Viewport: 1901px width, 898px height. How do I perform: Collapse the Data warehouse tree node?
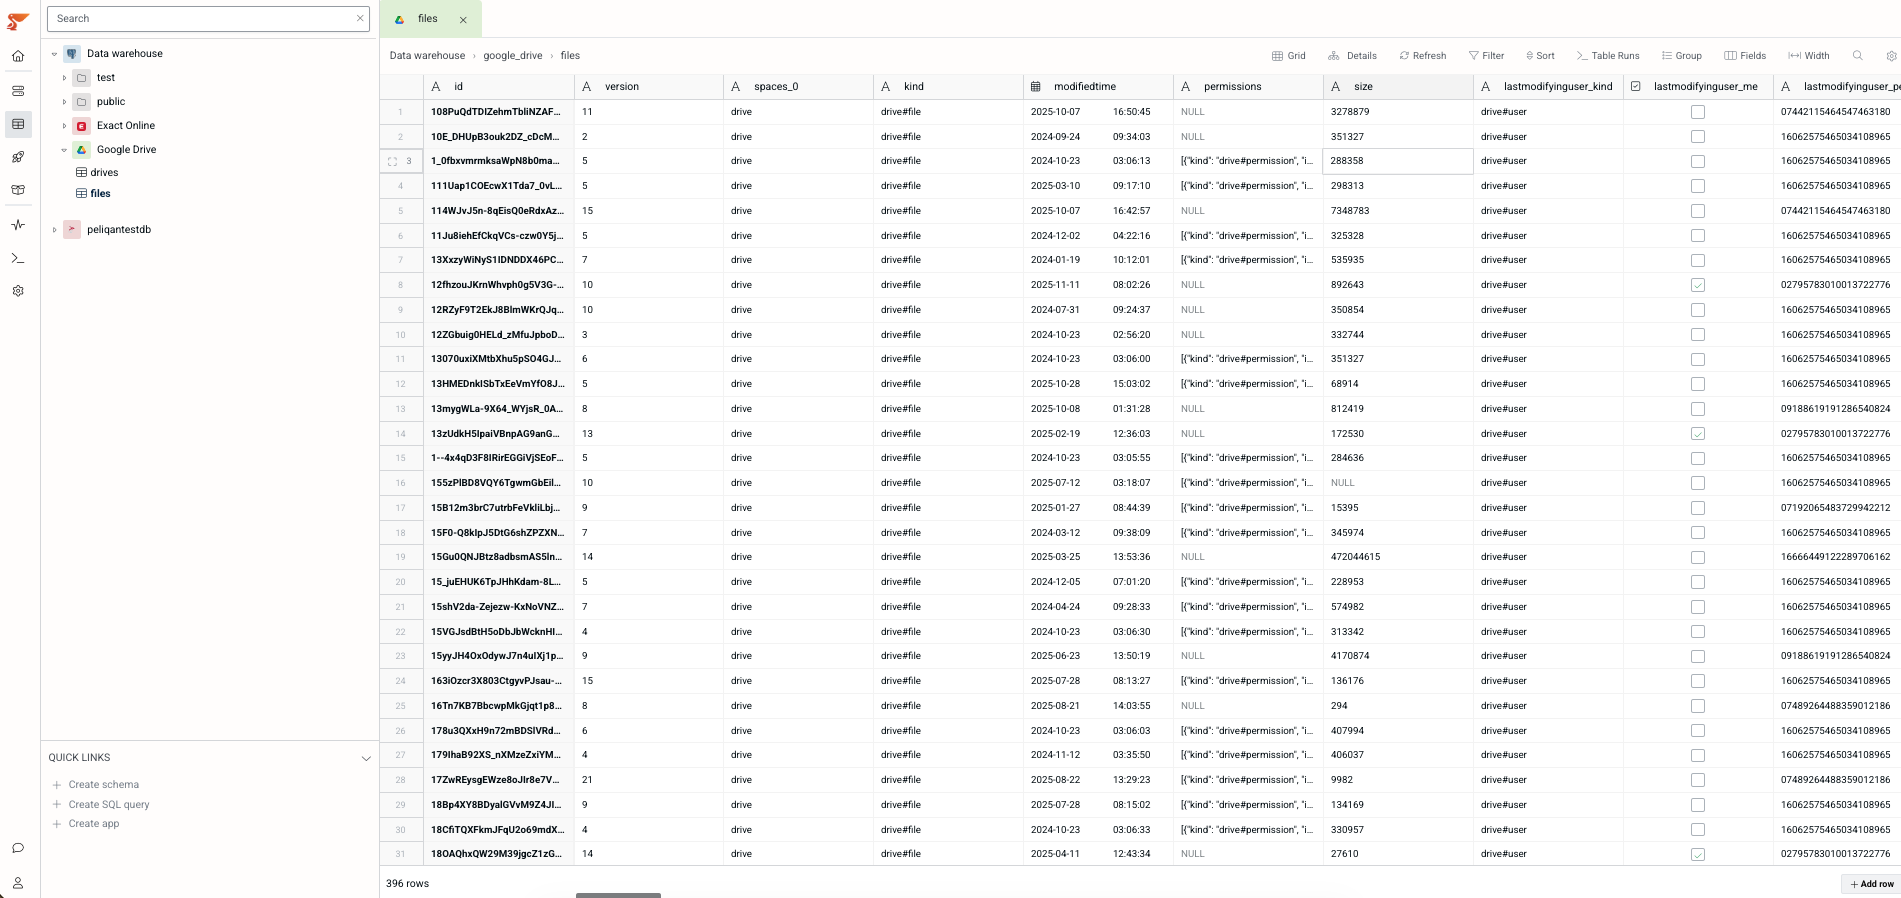pyautogui.click(x=54, y=54)
